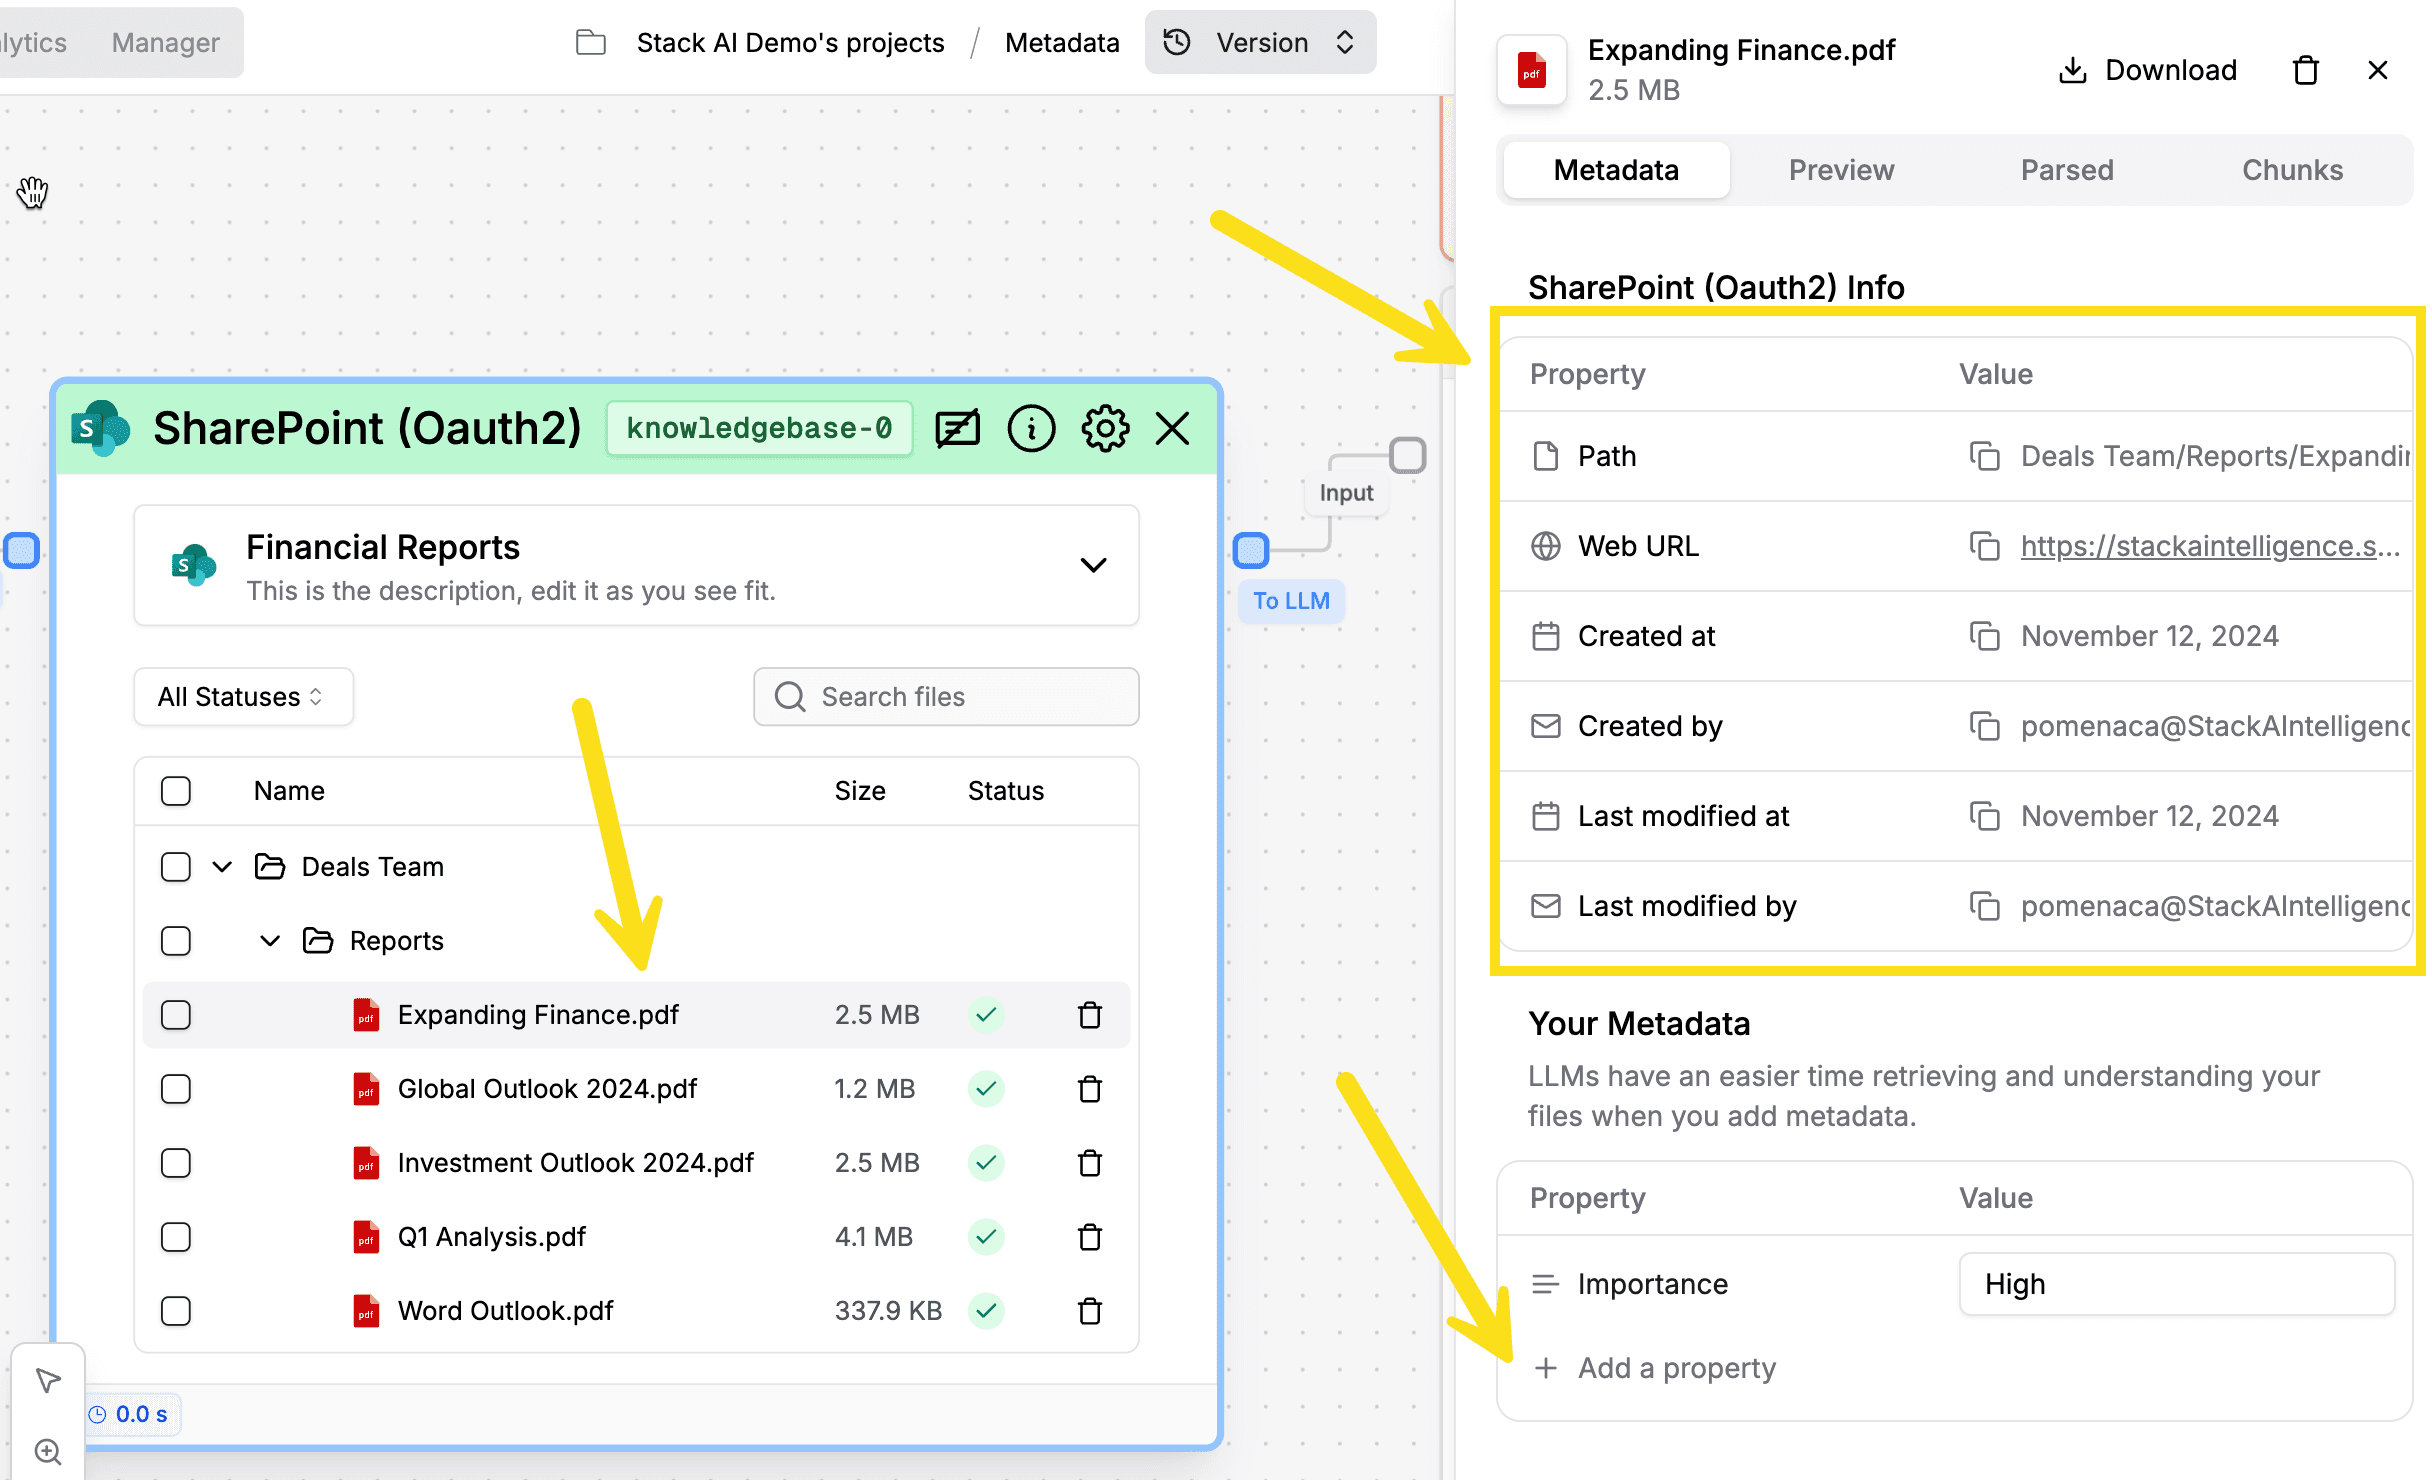Click the Search files field

click(x=946, y=697)
